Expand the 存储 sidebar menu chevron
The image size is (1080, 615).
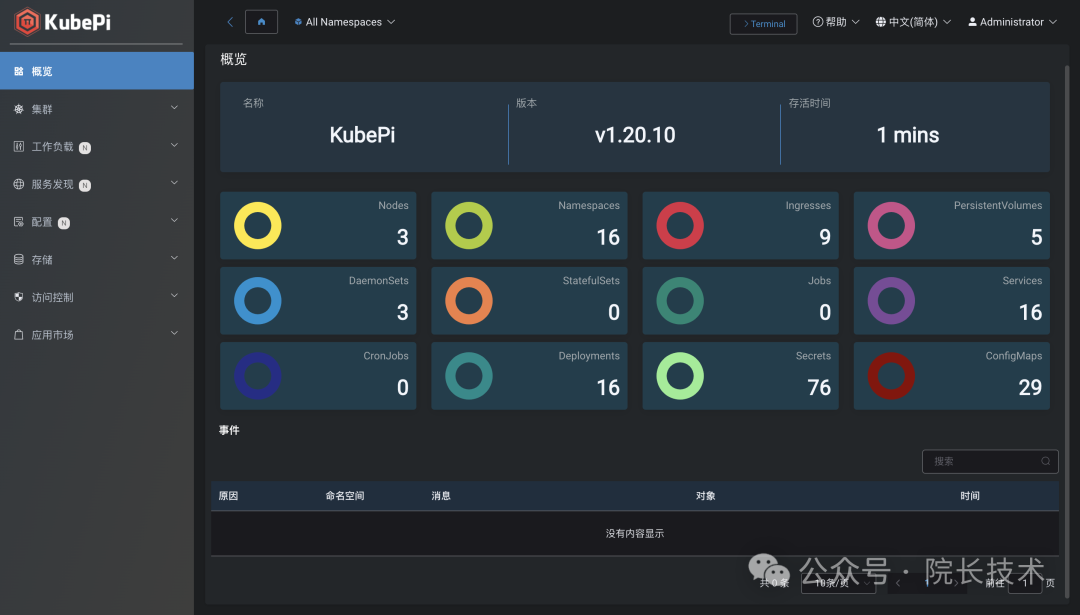point(174,258)
